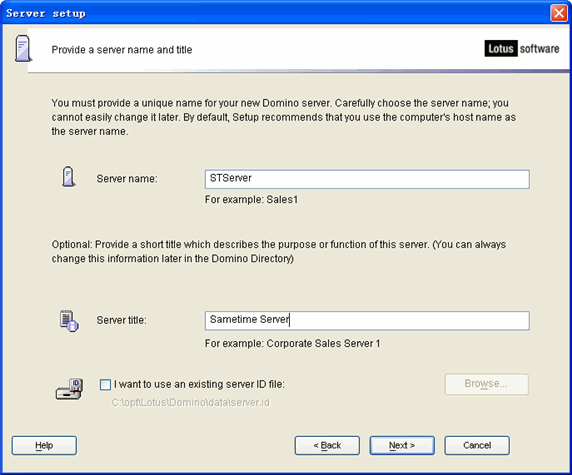Click the Server name input field
Image resolution: width=572 pixels, height=475 pixels.
[367, 179]
